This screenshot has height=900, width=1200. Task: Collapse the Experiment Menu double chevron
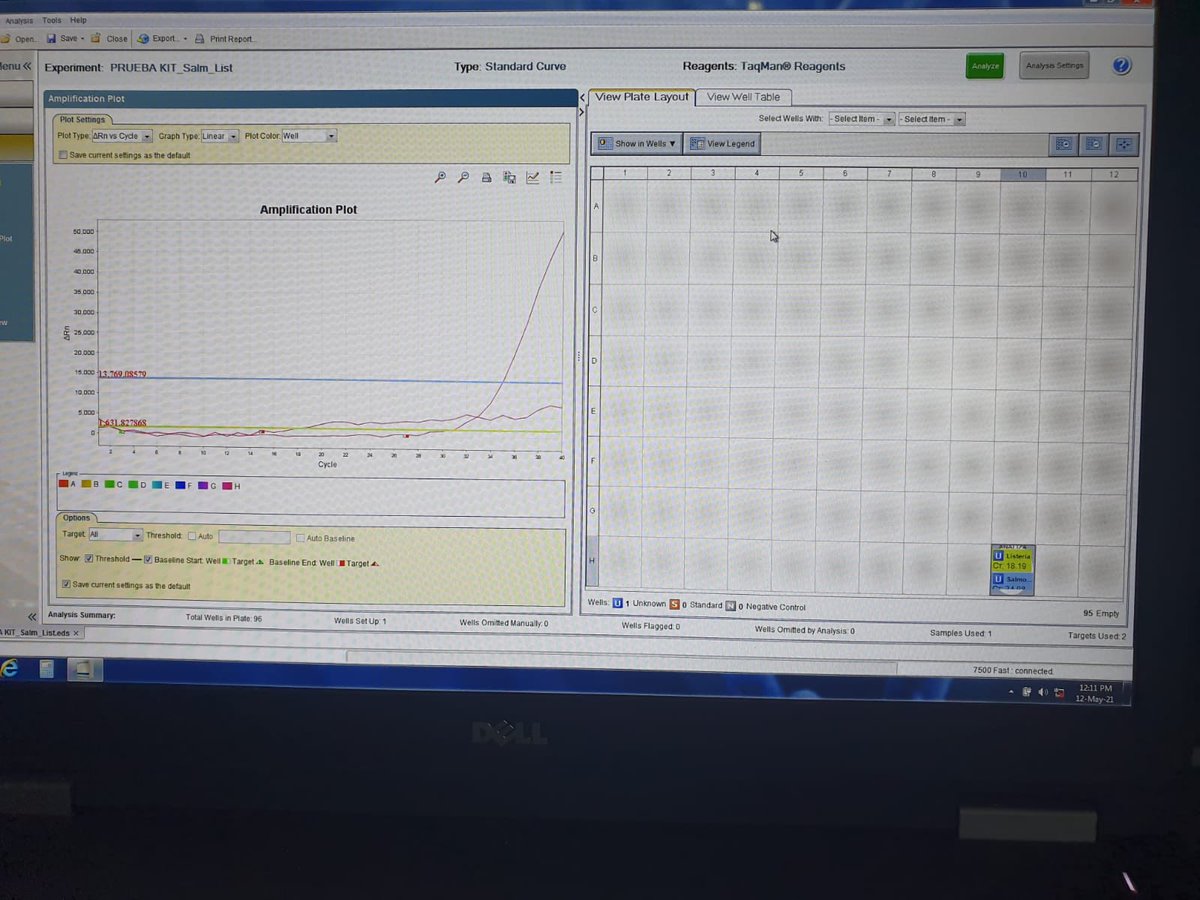(x=29, y=66)
